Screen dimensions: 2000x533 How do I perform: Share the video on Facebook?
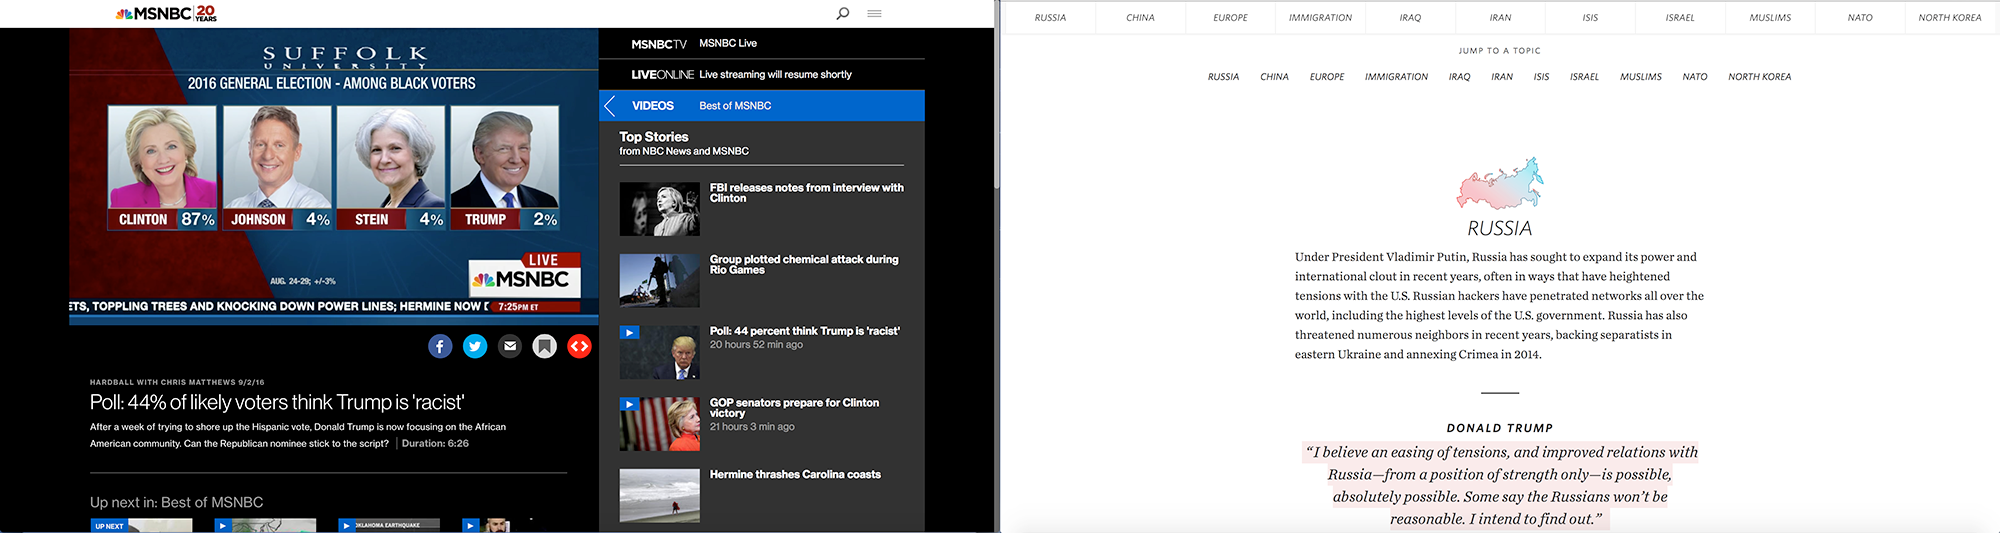[440, 346]
